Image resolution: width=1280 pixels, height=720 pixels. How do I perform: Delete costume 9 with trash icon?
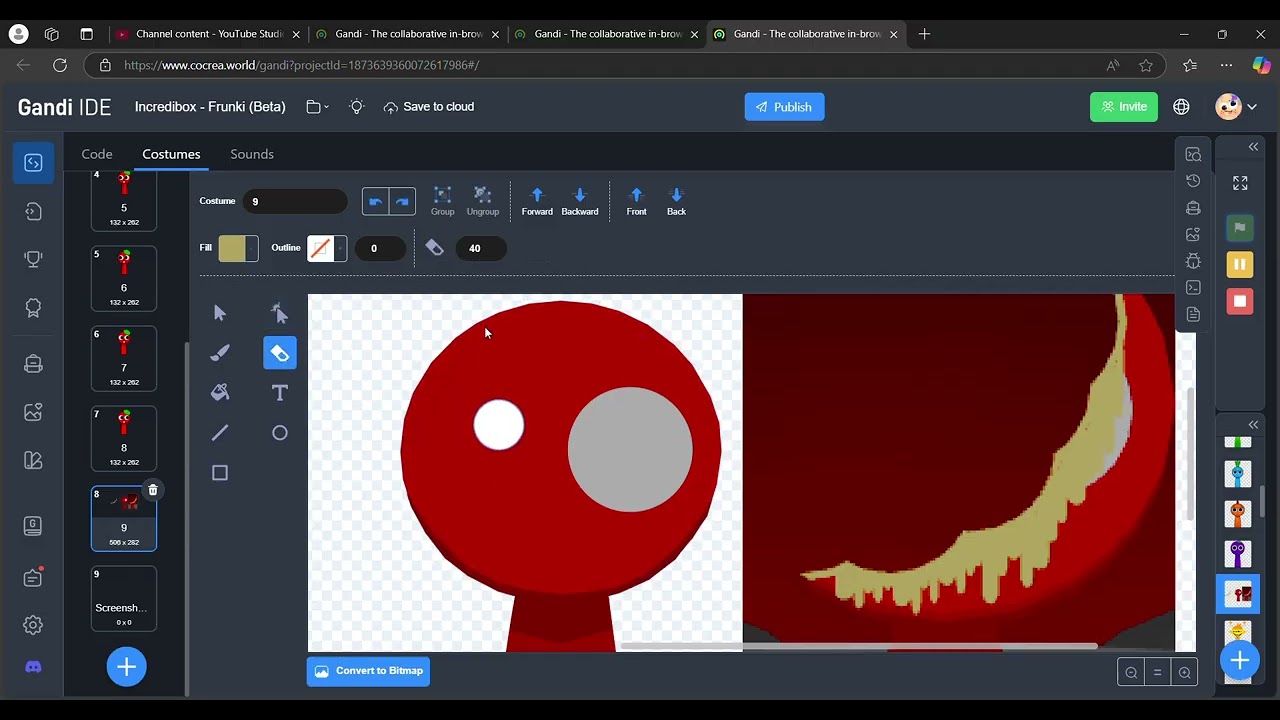[153, 490]
